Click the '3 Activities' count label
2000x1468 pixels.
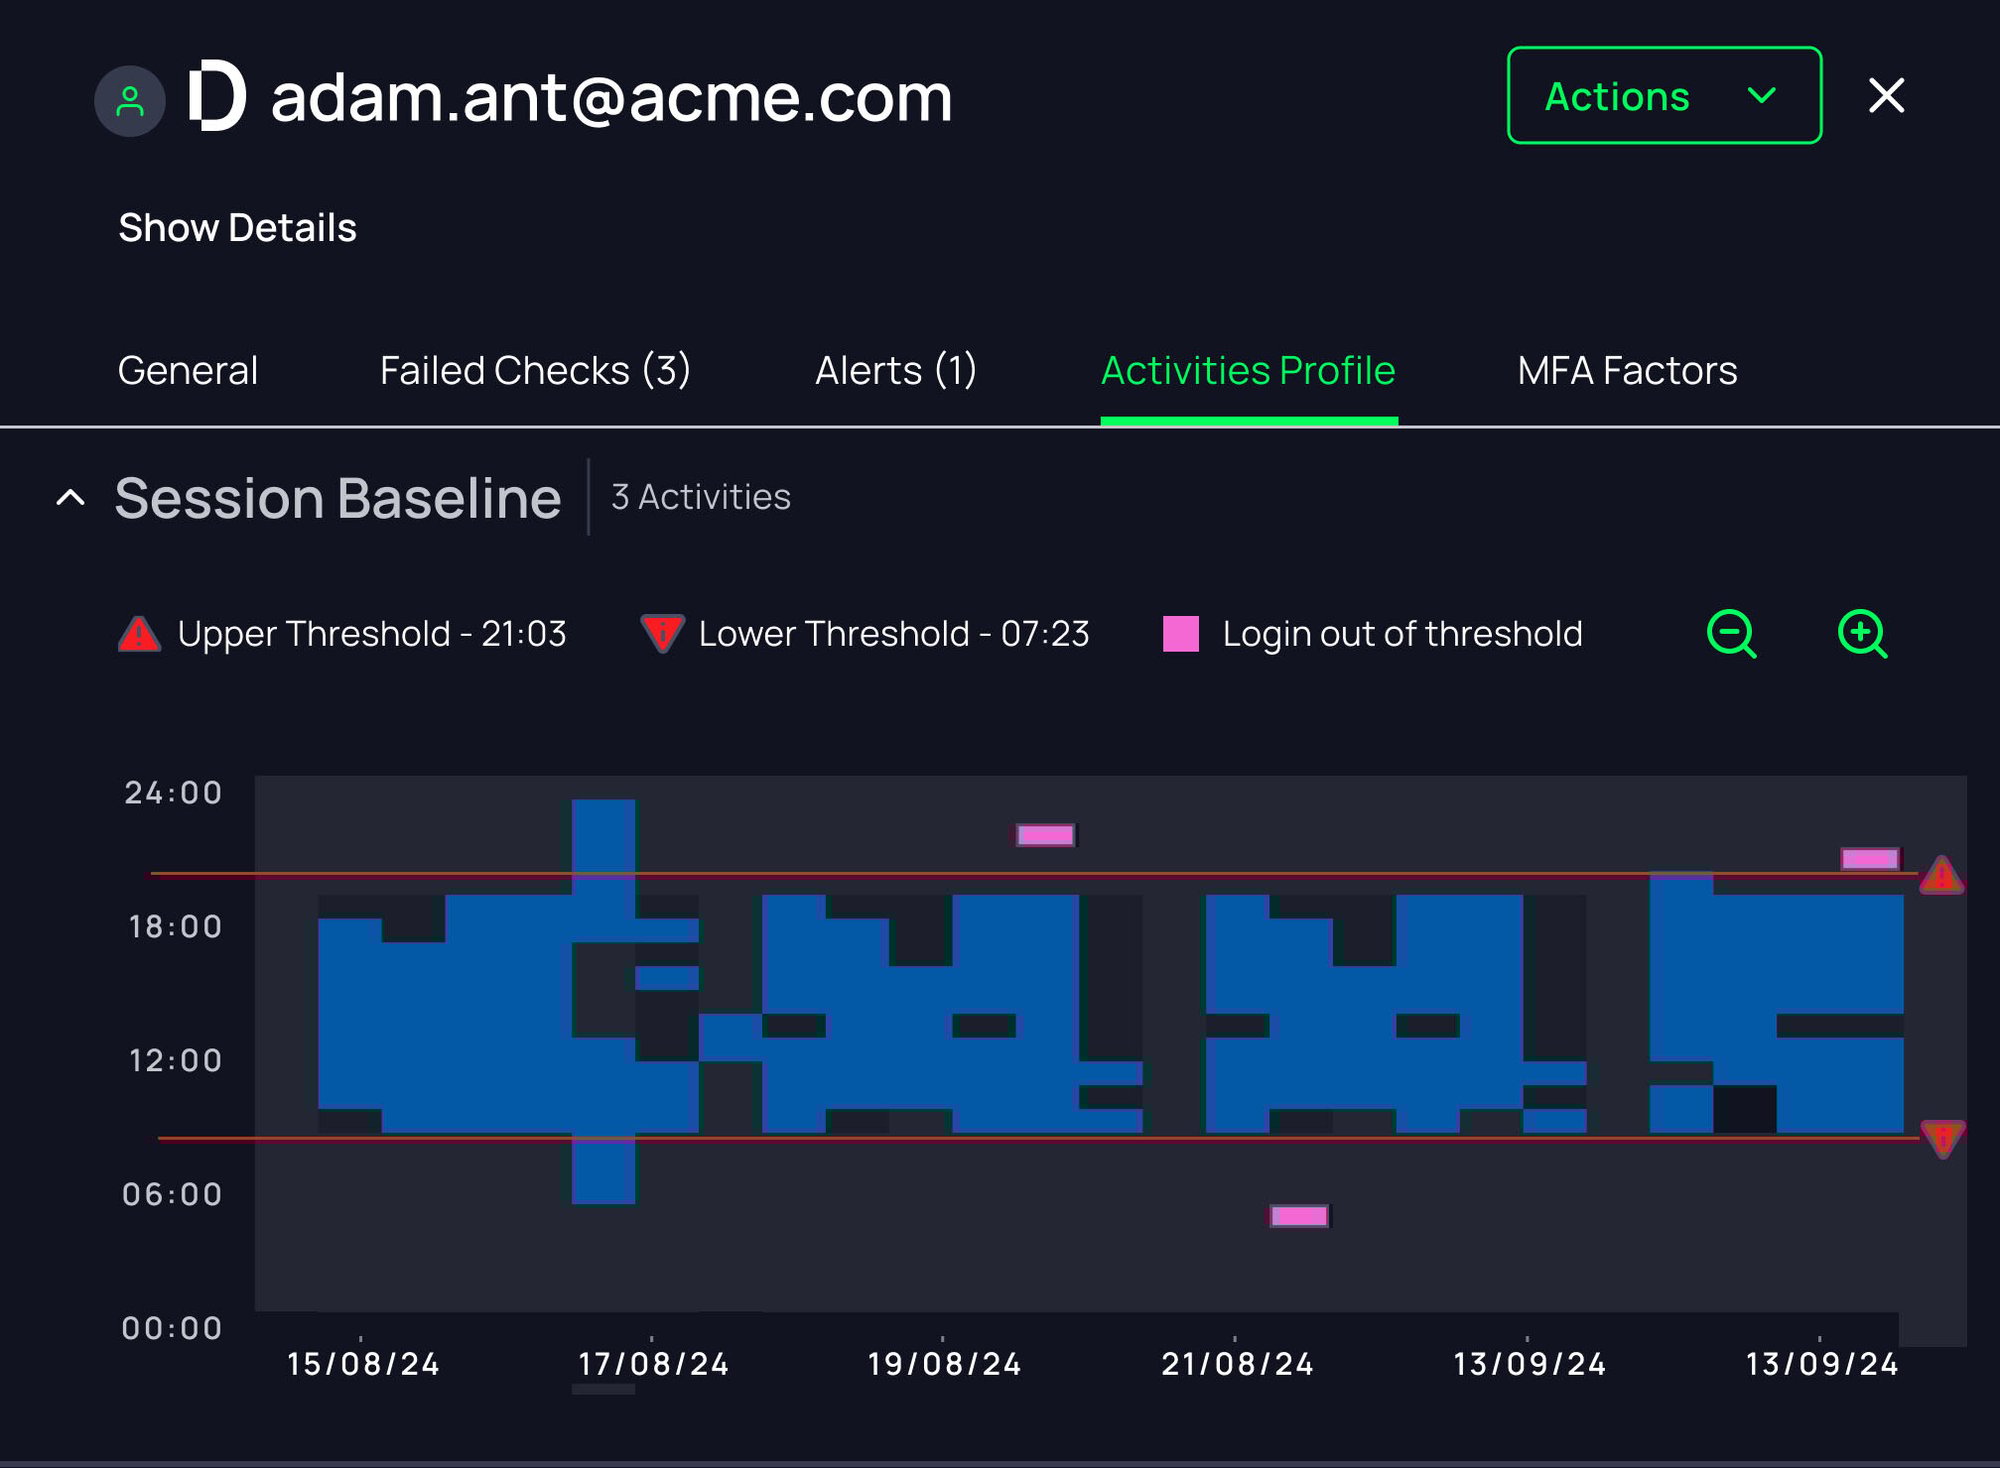pyautogui.click(x=701, y=497)
